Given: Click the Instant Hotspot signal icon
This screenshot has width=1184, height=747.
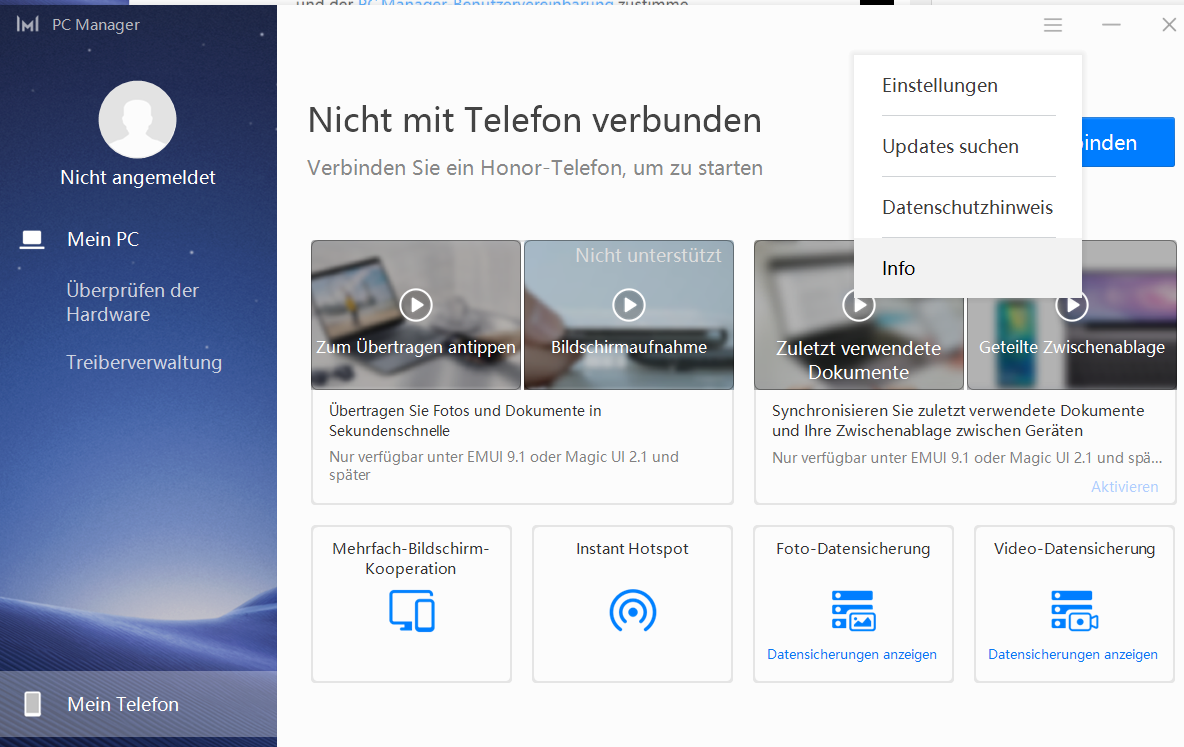Looking at the screenshot, I should [633, 611].
